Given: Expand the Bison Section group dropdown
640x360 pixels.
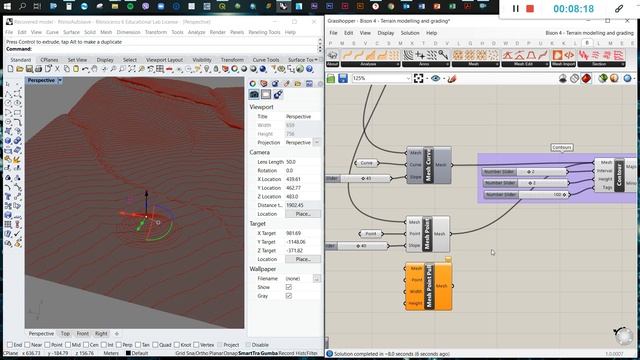Looking at the screenshot, I should coord(623,64).
